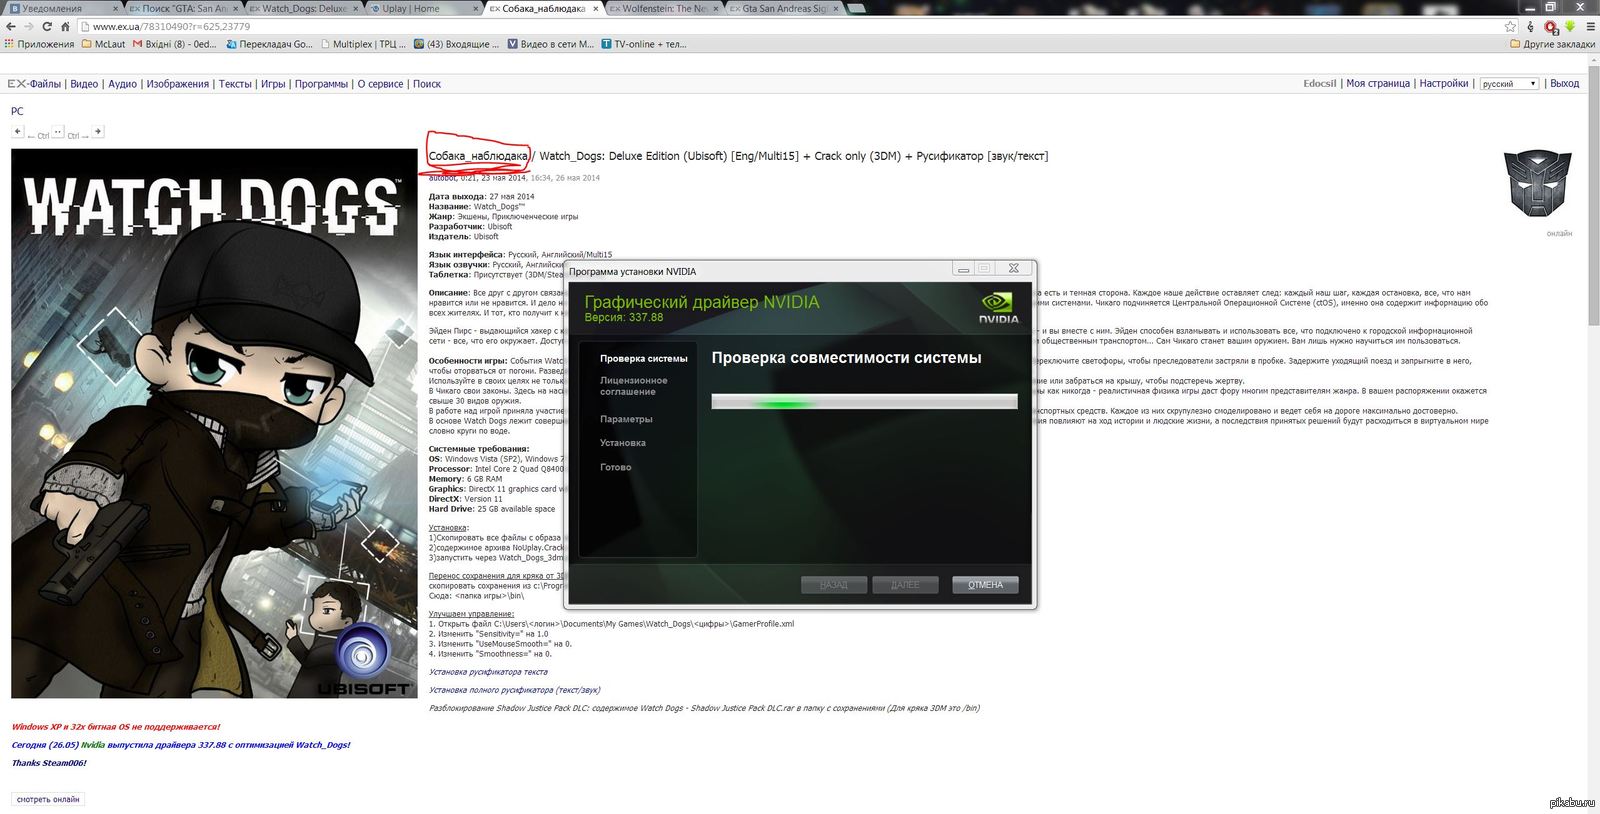Open the Поиск search page

point(427,84)
